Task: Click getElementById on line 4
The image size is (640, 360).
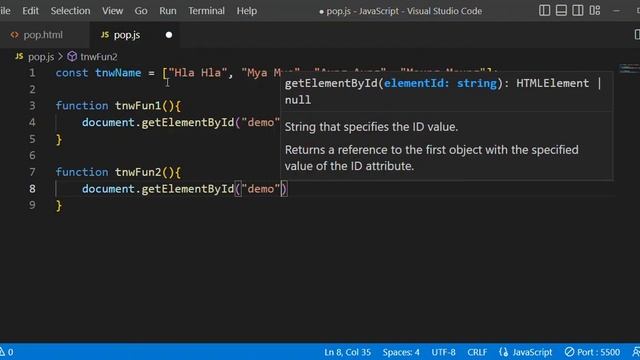Action: click(188, 122)
